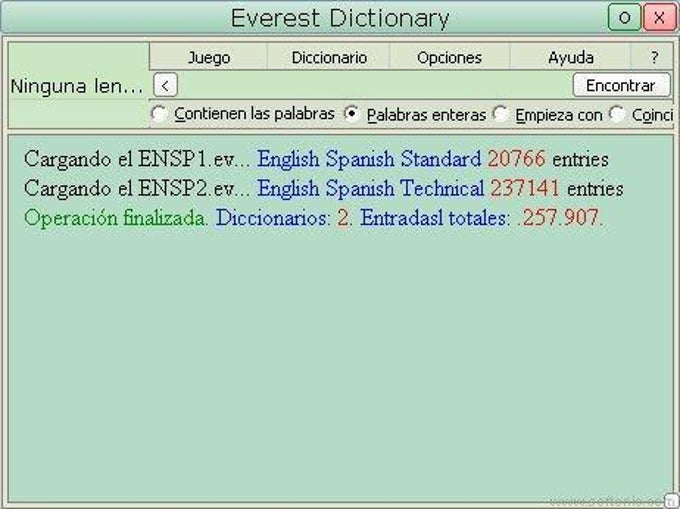Click Operación finalizada status text
680x509 pixels.
116,218
